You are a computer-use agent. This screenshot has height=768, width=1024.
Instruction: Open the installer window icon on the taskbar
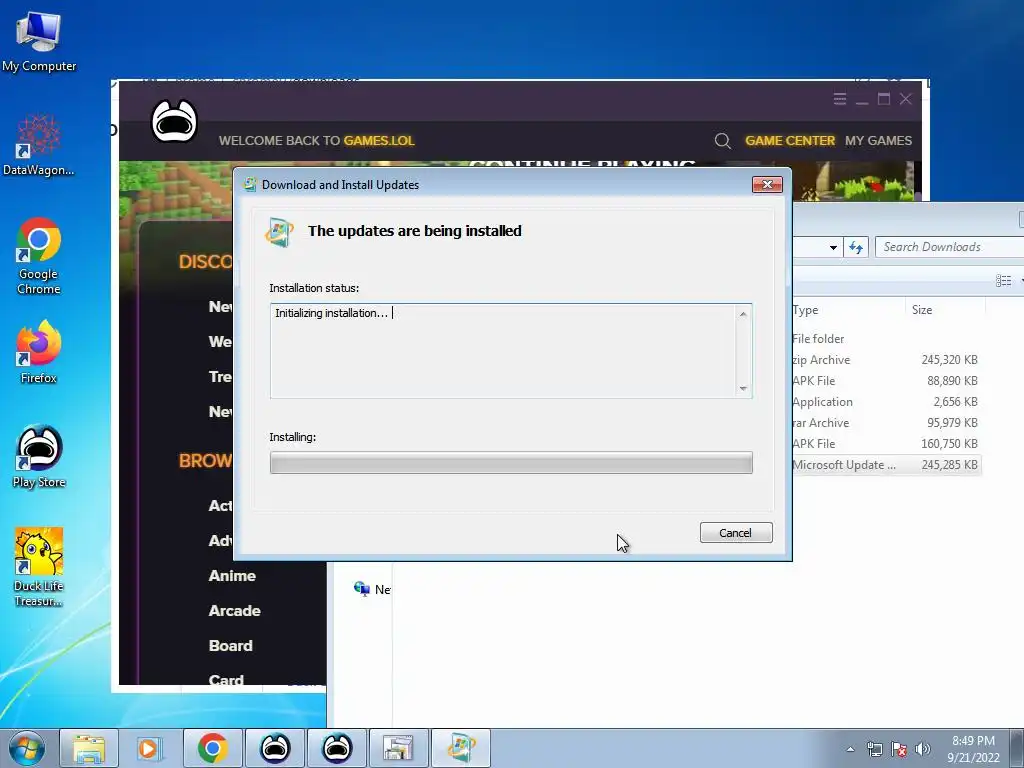pos(398,748)
